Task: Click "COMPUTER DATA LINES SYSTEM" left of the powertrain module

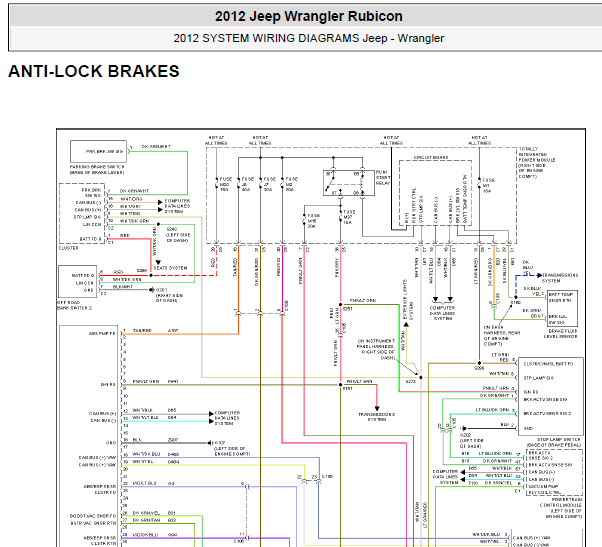Action: point(445,477)
